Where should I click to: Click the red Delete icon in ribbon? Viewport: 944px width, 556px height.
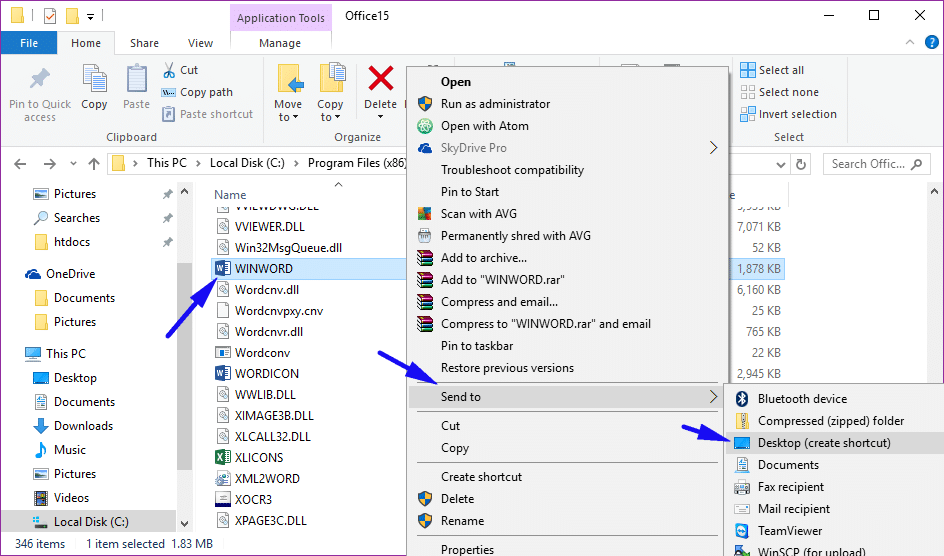[x=380, y=78]
